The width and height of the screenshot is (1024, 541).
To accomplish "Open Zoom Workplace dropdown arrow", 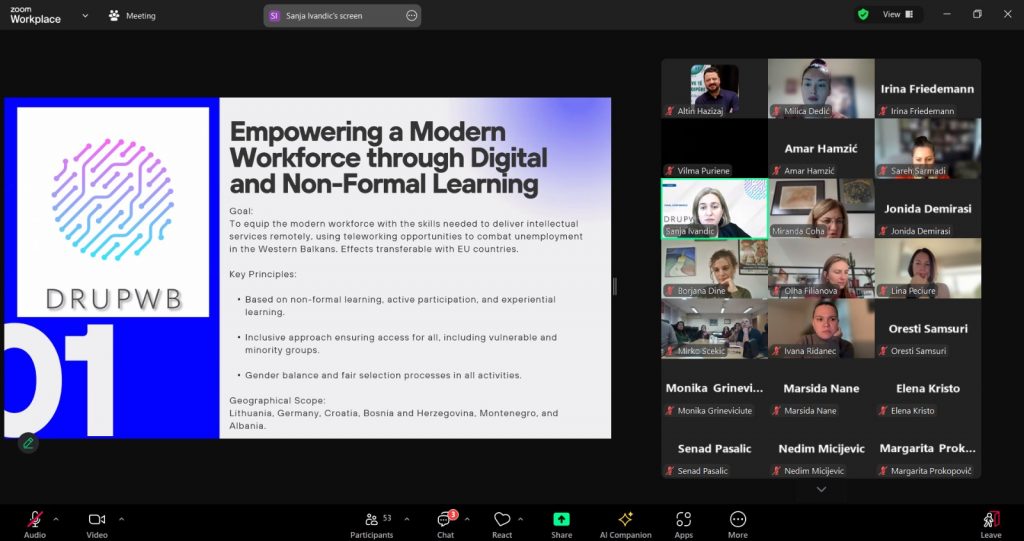I will pyautogui.click(x=85, y=16).
